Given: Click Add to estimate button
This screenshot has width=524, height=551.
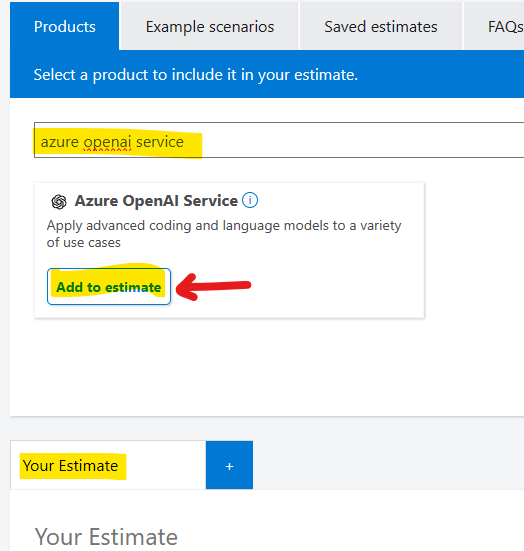Looking at the screenshot, I should pyautogui.click(x=109, y=286).
